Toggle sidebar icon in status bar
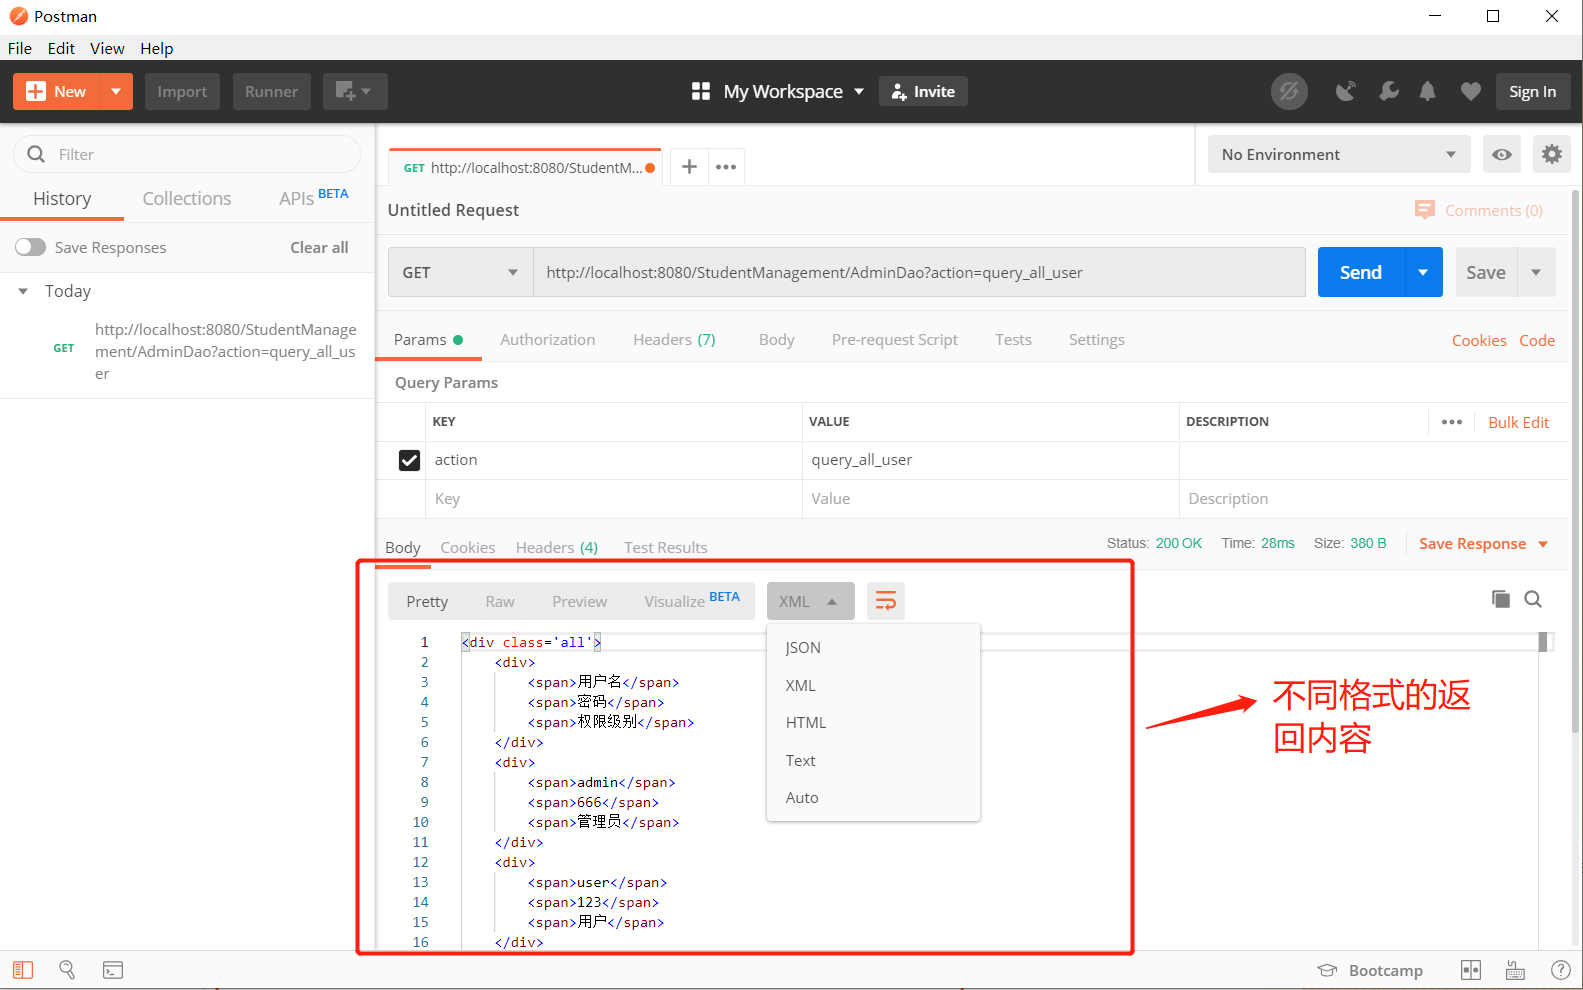 pos(23,970)
